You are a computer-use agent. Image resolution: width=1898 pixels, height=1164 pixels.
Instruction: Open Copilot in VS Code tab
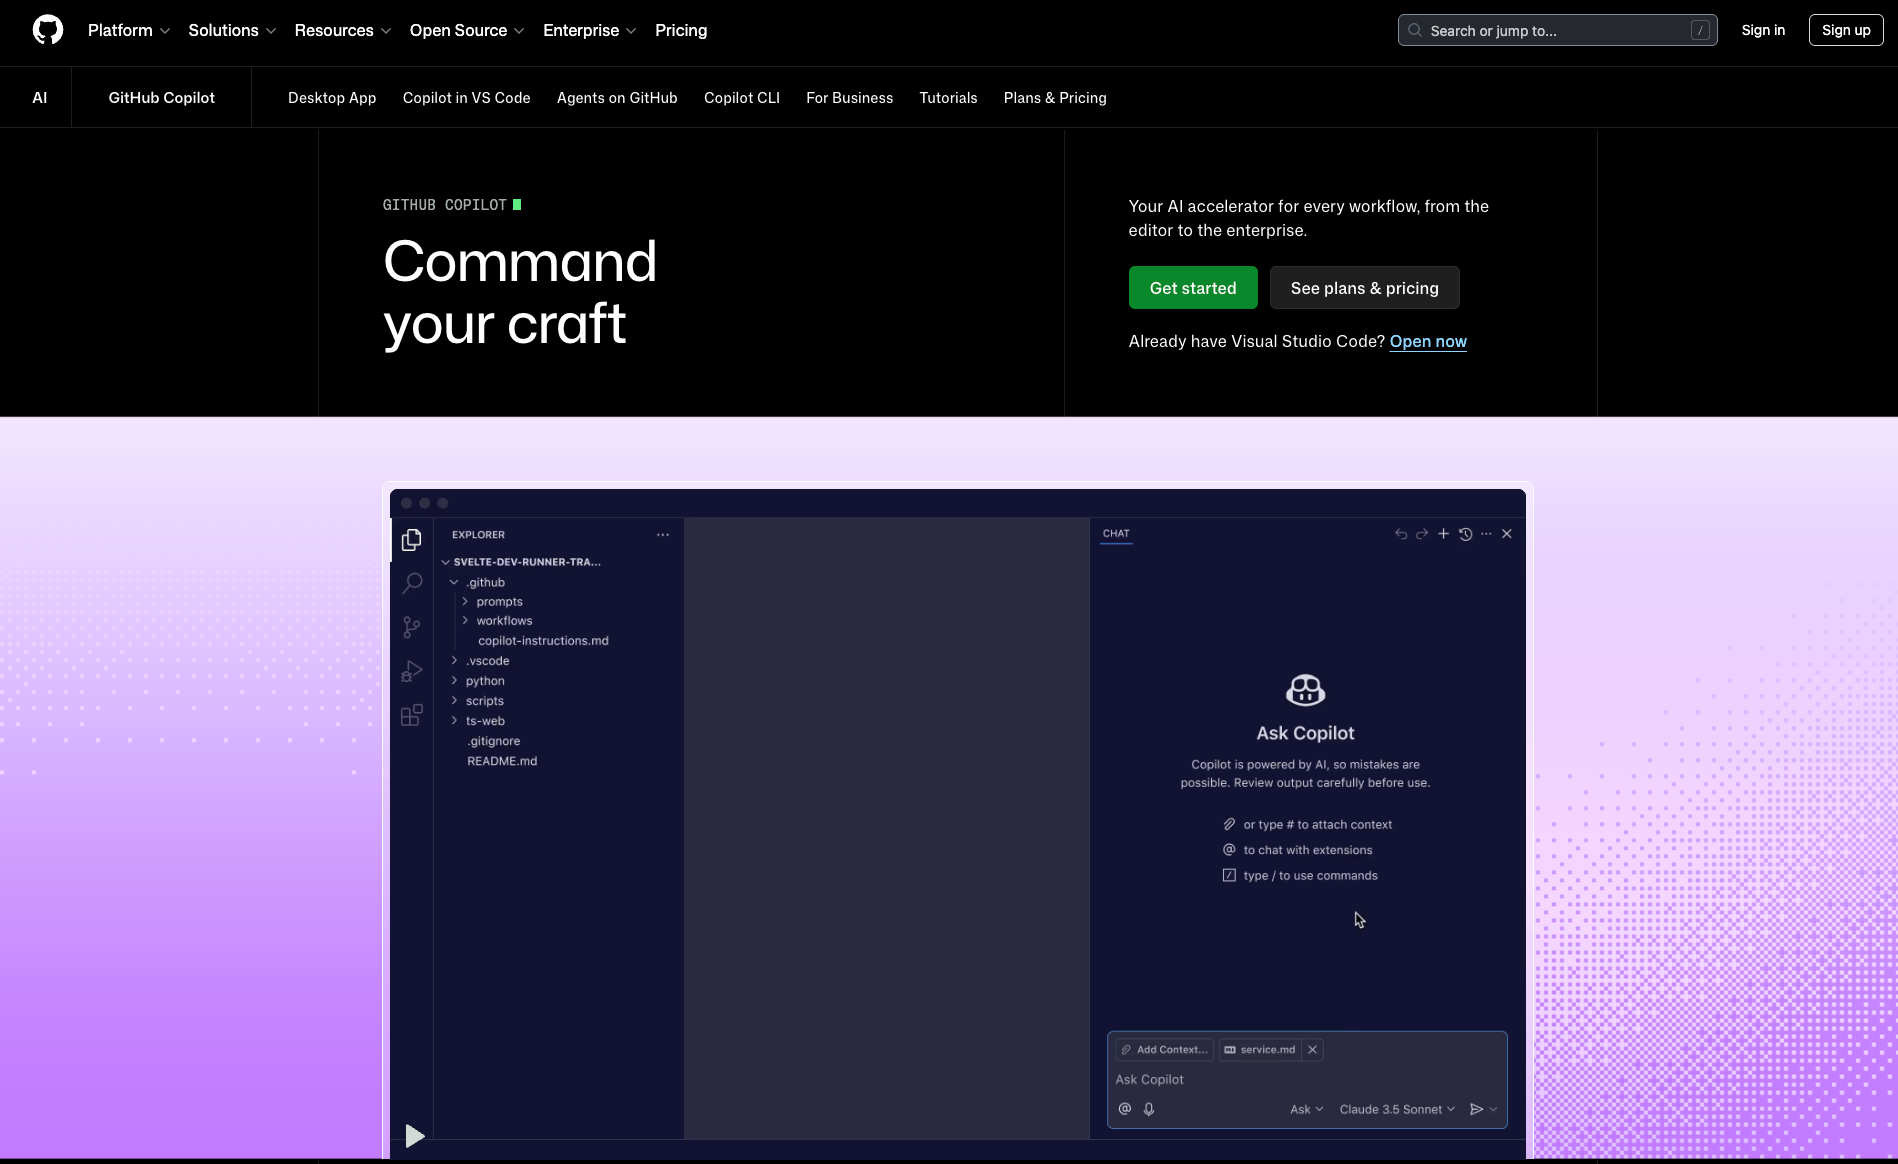pyautogui.click(x=467, y=98)
